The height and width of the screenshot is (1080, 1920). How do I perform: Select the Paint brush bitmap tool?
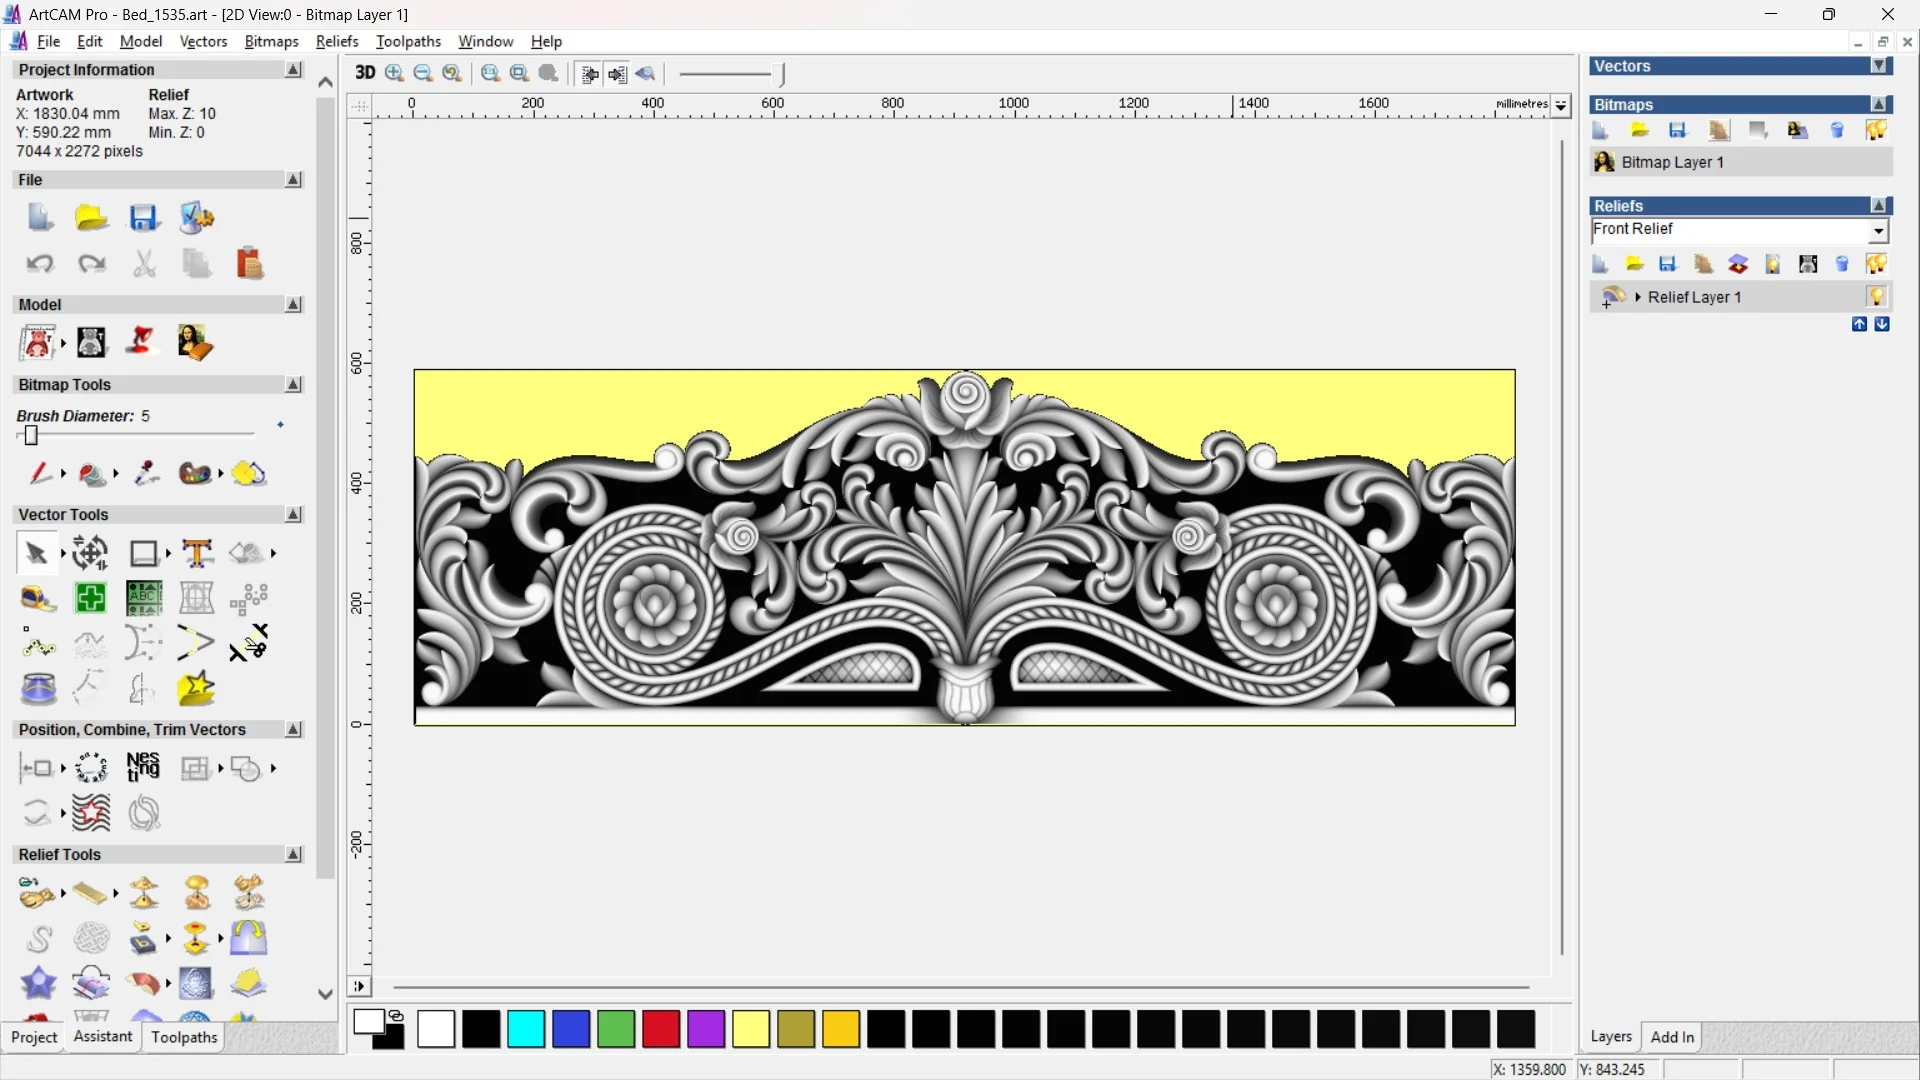(x=39, y=473)
